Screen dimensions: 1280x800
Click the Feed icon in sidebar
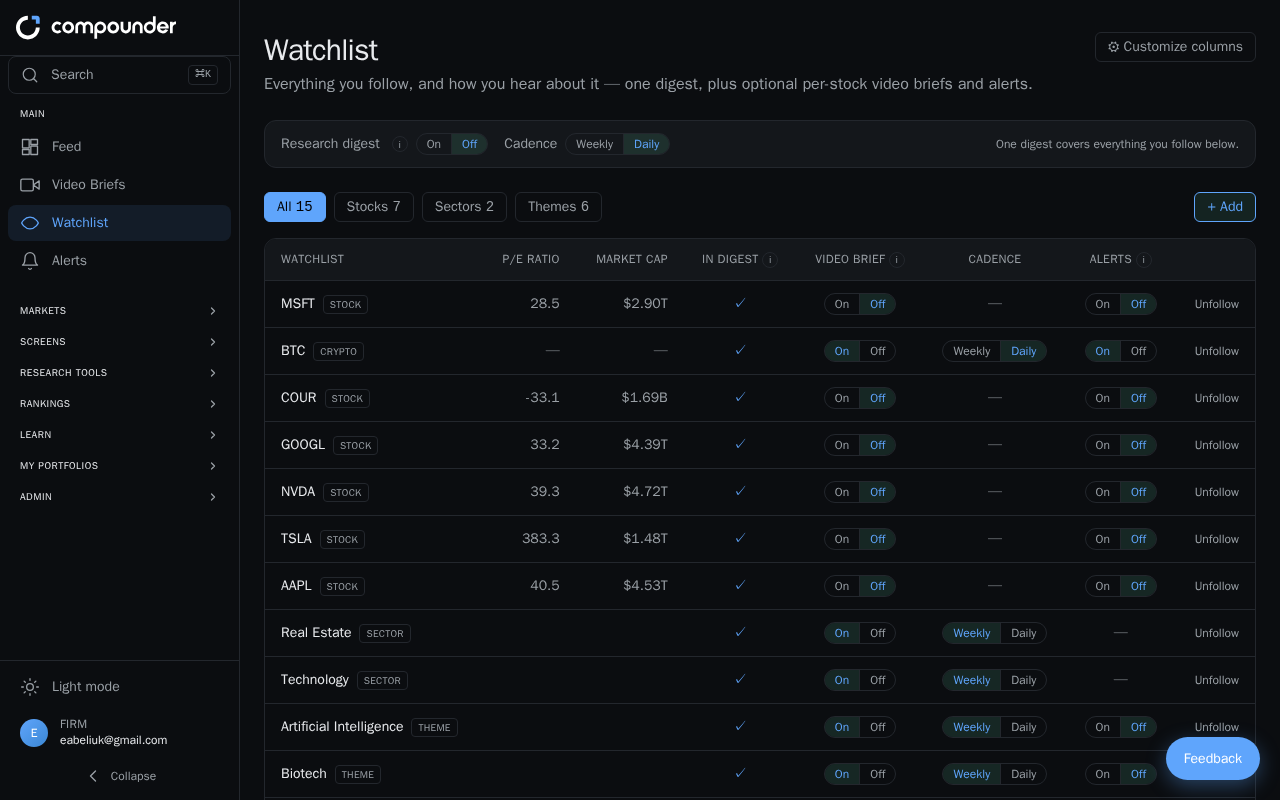(x=30, y=147)
